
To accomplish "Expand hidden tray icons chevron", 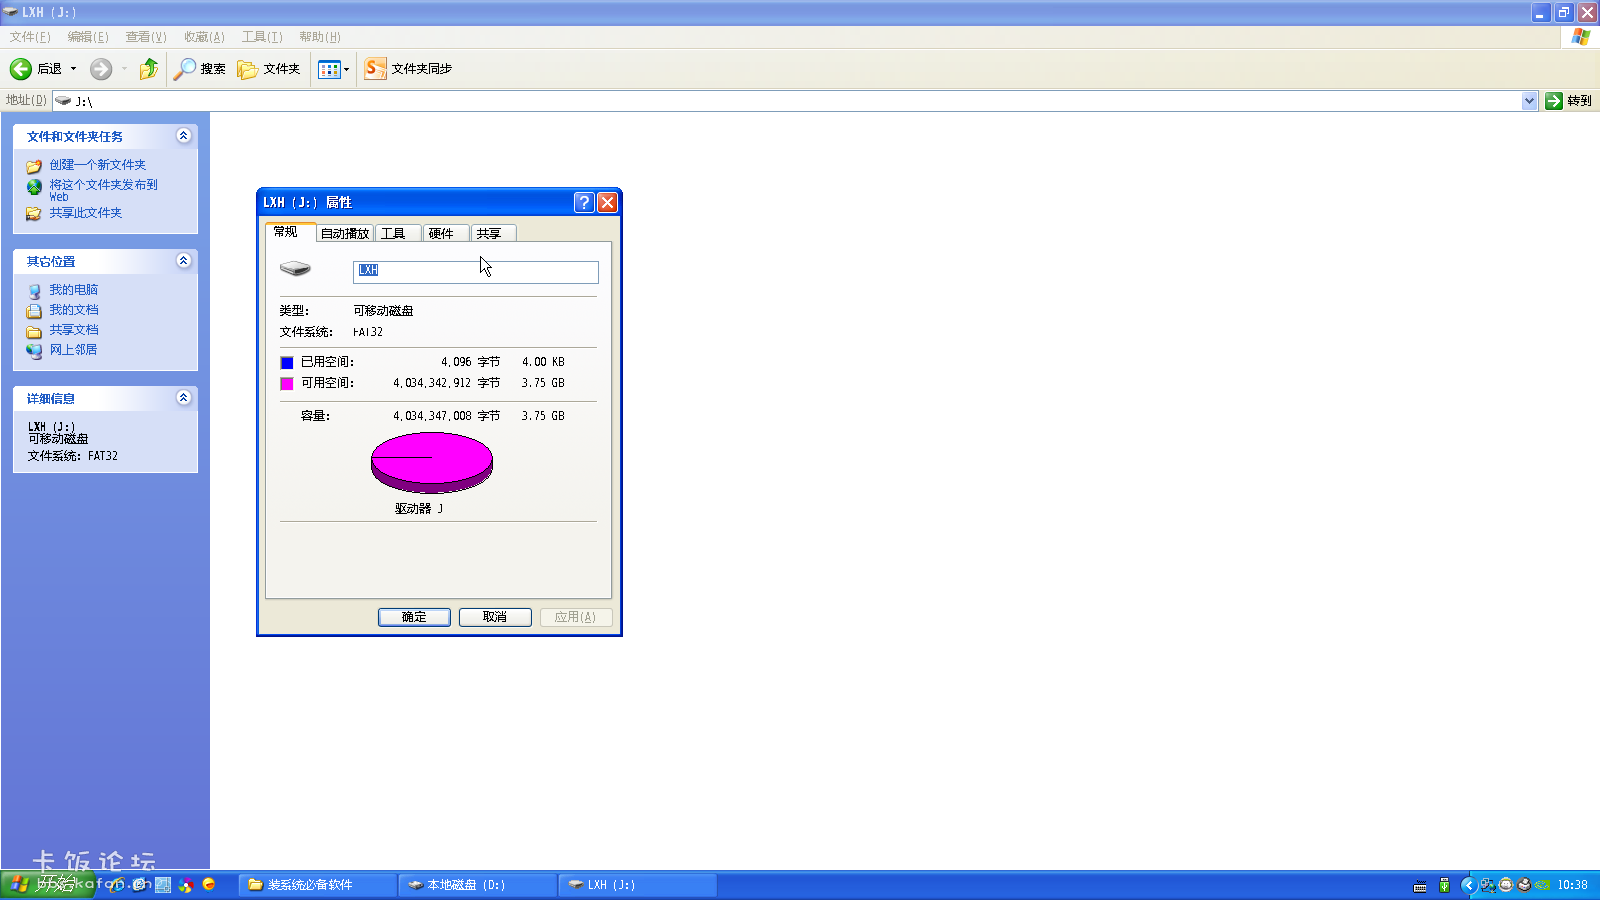I will [1468, 885].
